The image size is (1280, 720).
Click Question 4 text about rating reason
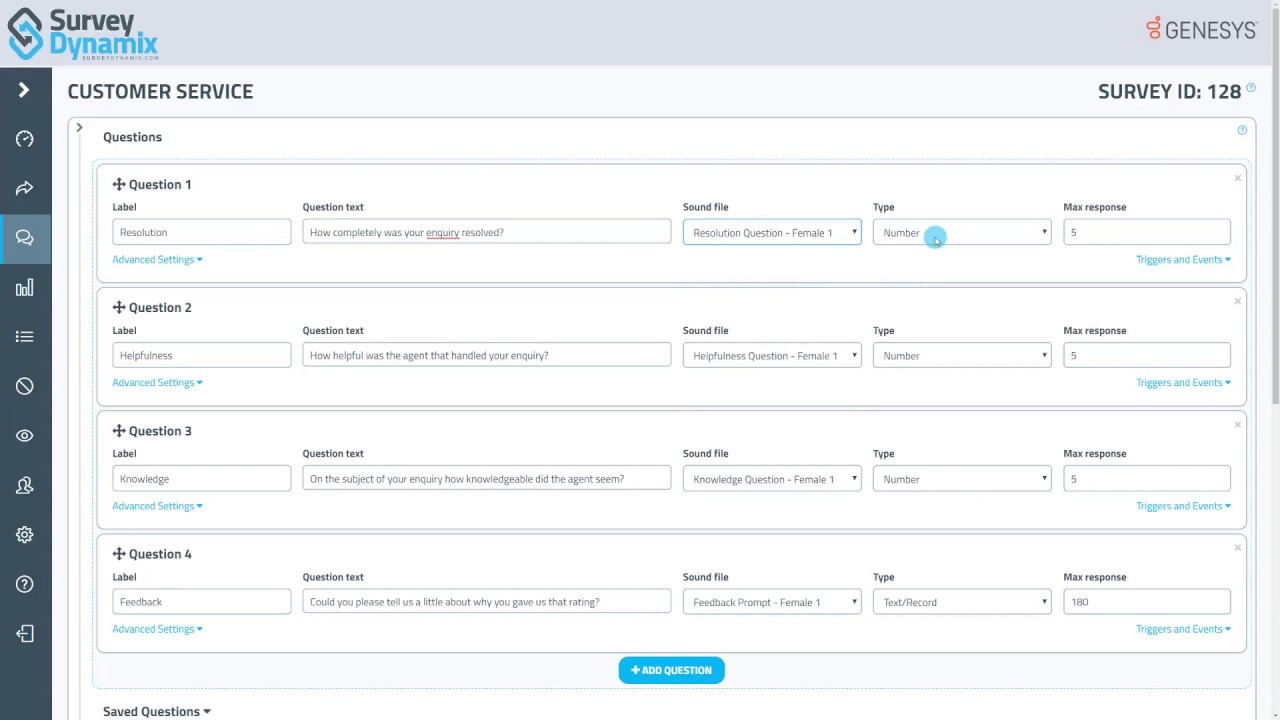(487, 602)
